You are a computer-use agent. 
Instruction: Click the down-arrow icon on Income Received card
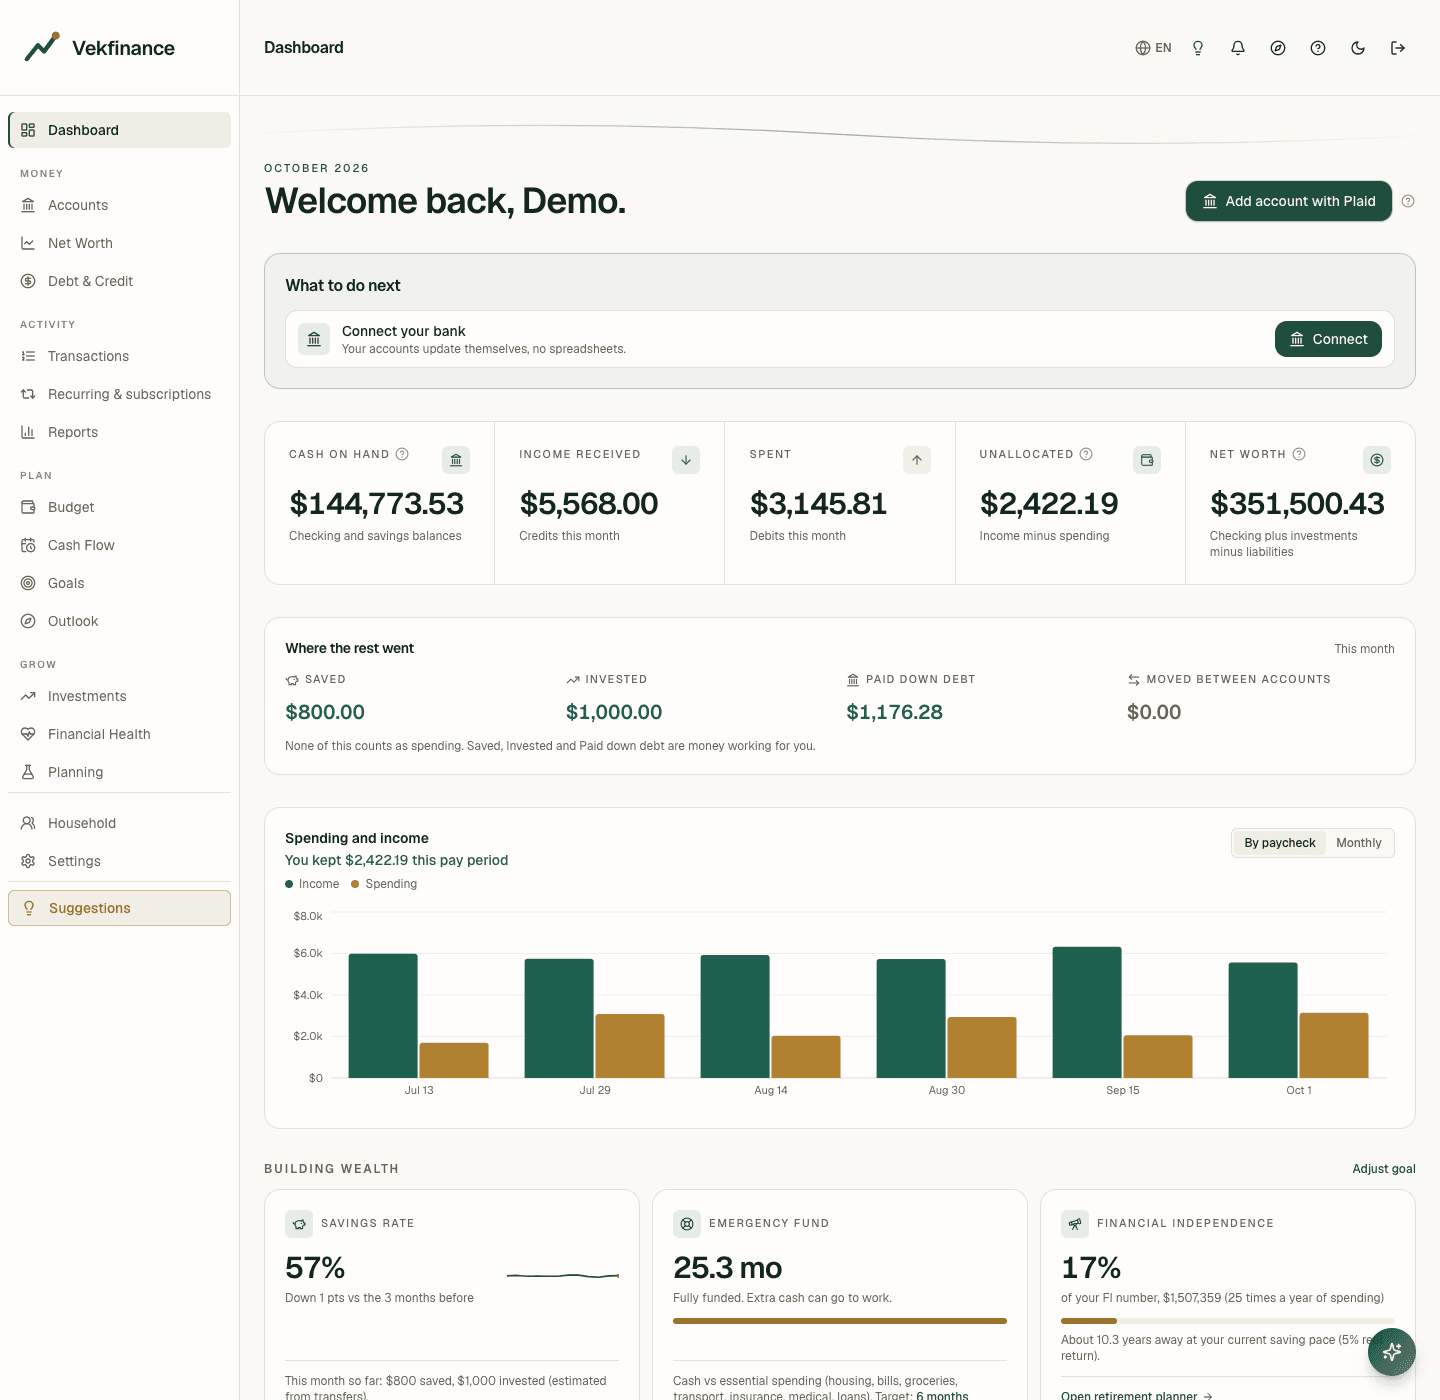point(686,460)
